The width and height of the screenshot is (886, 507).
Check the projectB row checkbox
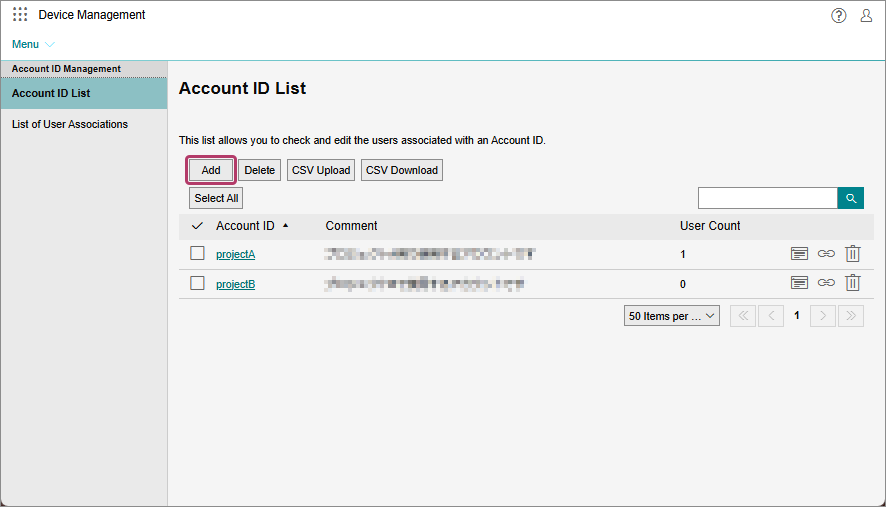198,283
